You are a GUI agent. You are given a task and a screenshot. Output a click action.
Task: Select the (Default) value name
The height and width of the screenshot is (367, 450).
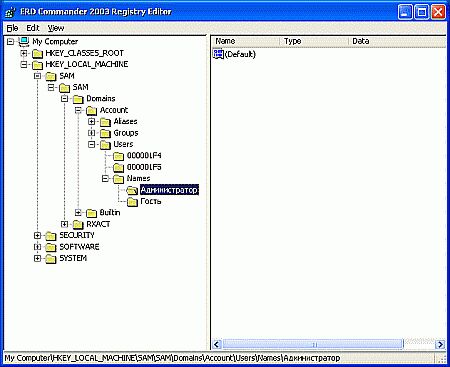(240, 54)
